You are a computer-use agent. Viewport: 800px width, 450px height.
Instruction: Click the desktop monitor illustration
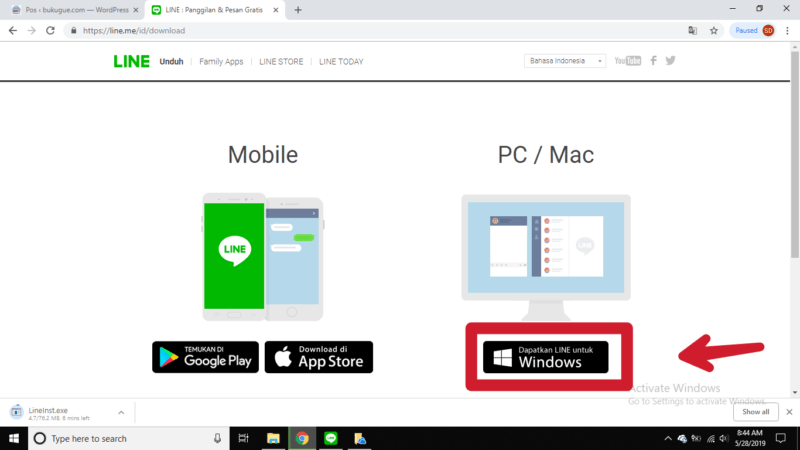(x=546, y=257)
